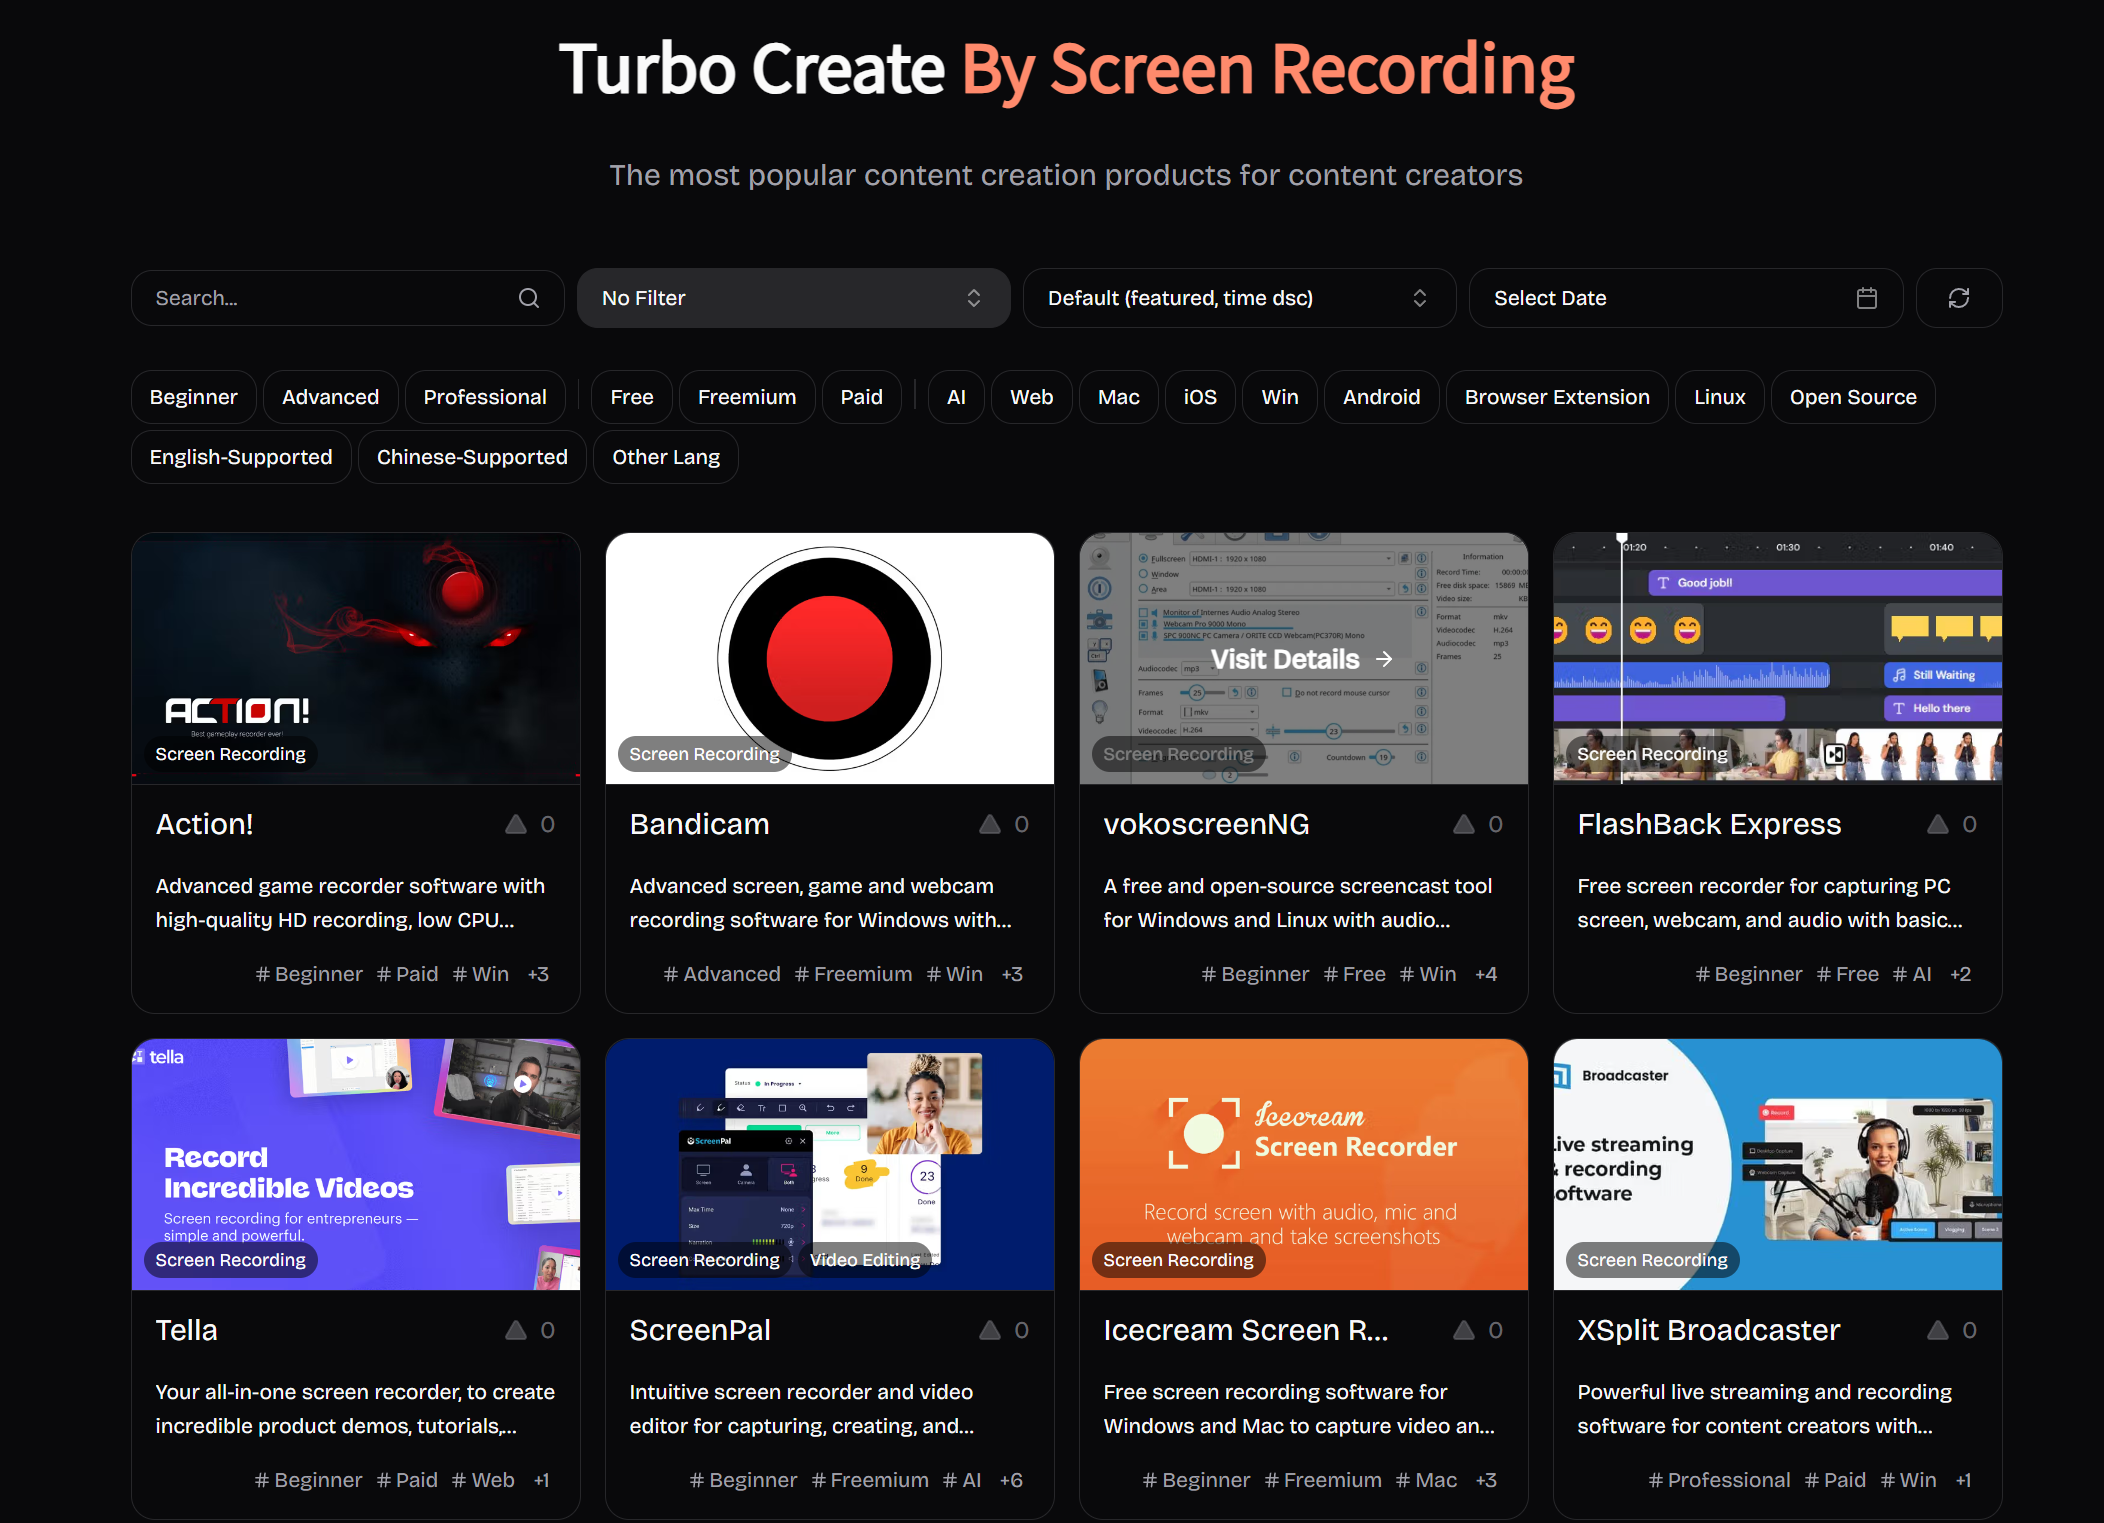Toggle the Web filter tag

click(1032, 397)
